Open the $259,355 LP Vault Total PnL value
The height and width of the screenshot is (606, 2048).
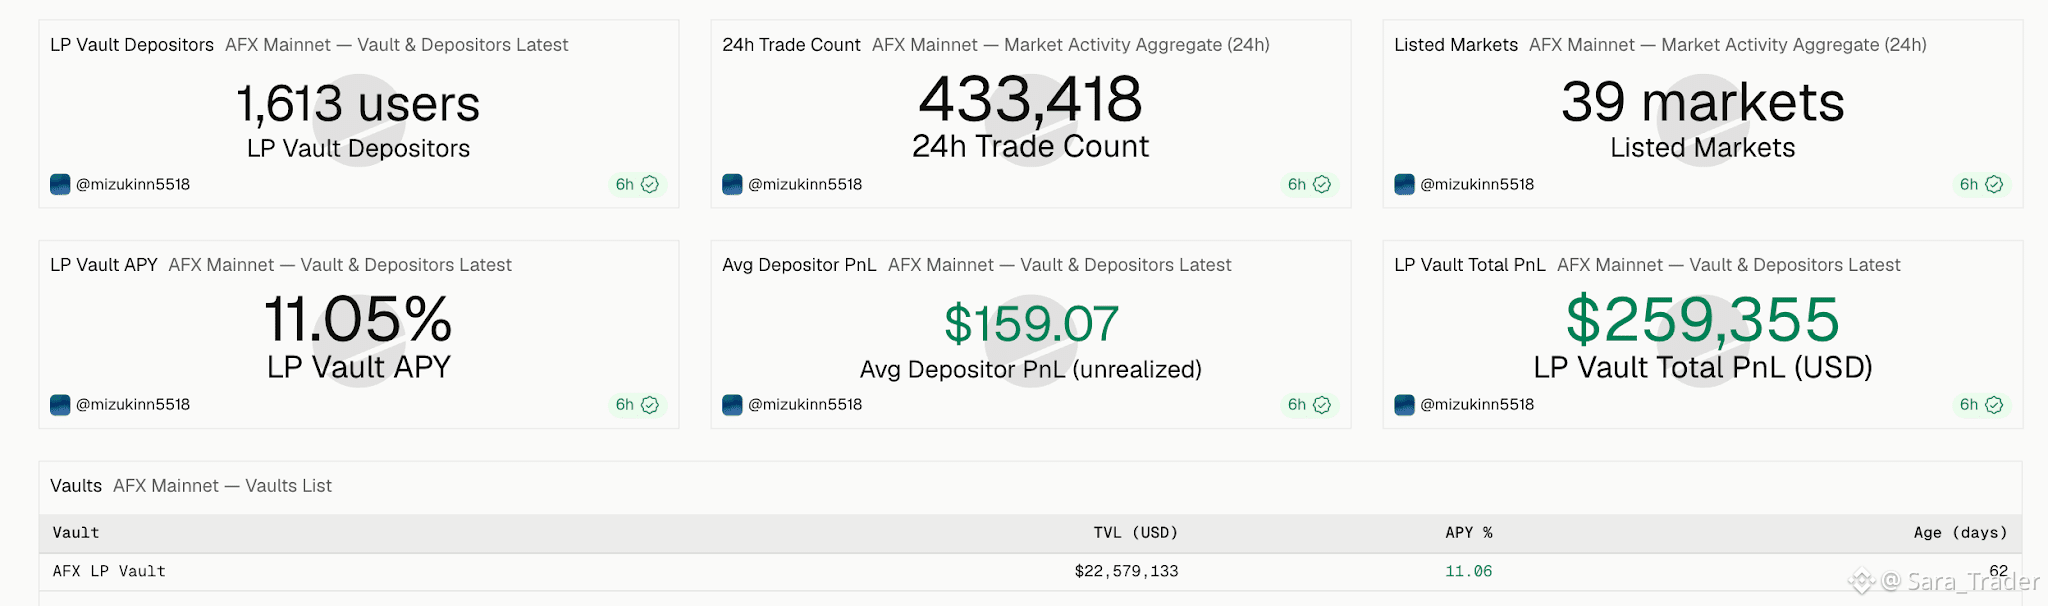(x=1702, y=320)
